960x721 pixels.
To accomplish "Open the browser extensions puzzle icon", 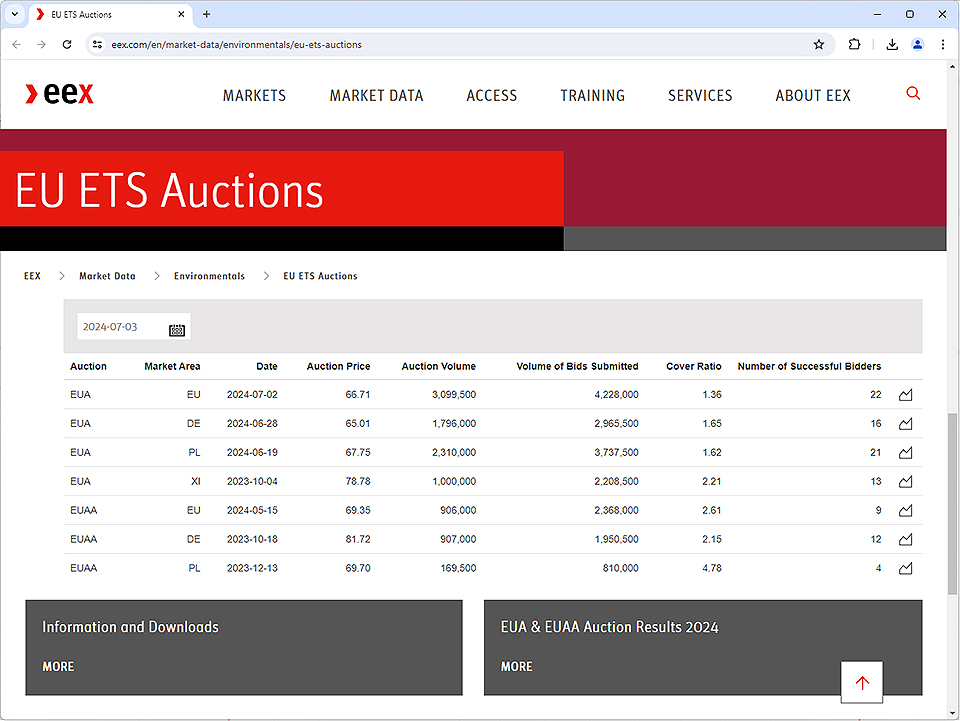I will [x=854, y=44].
